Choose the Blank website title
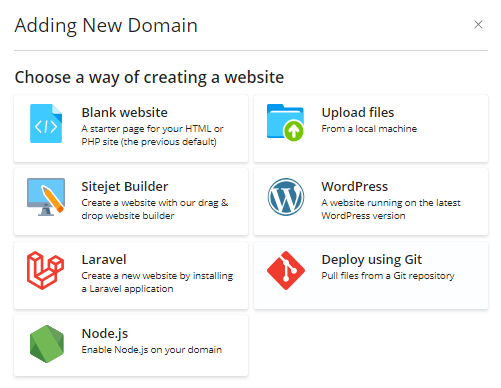 [x=125, y=112]
